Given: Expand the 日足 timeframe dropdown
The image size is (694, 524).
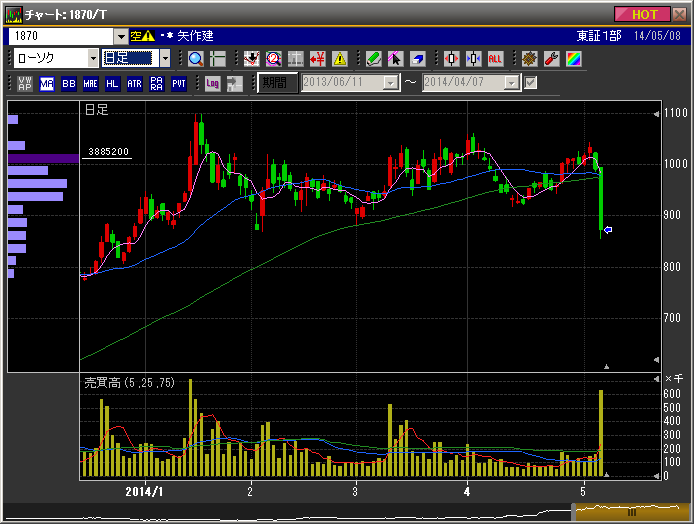Looking at the screenshot, I should click(x=165, y=59).
